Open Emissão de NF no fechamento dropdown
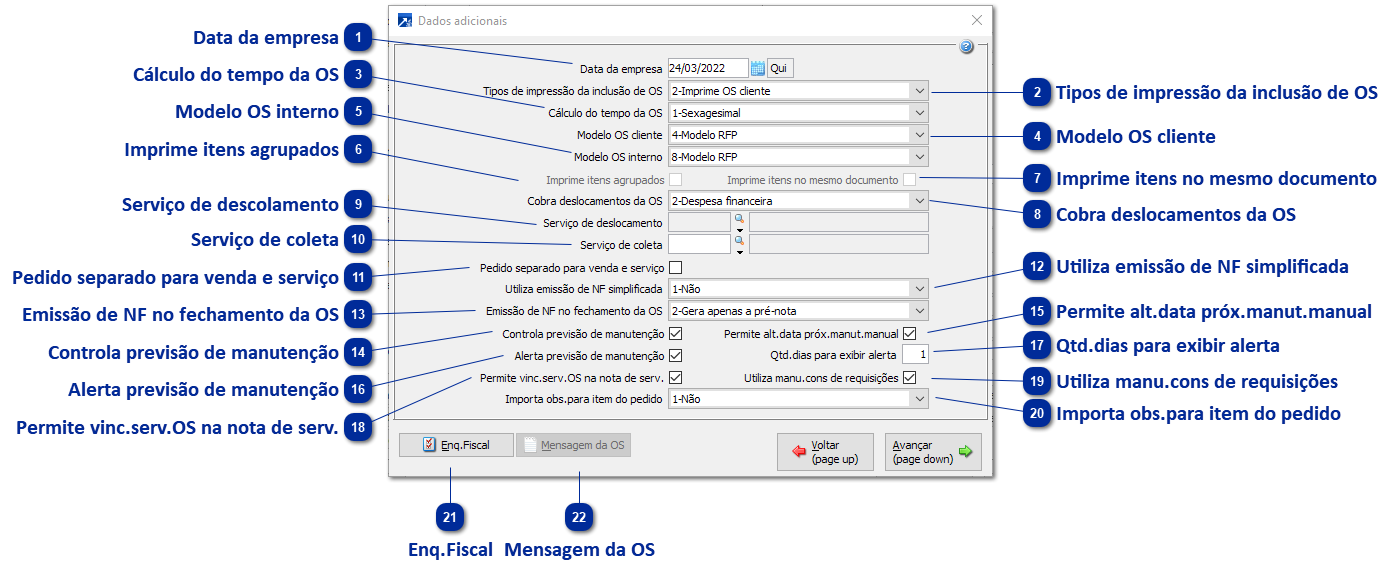Screen dimensions: 1394x578 [919, 310]
